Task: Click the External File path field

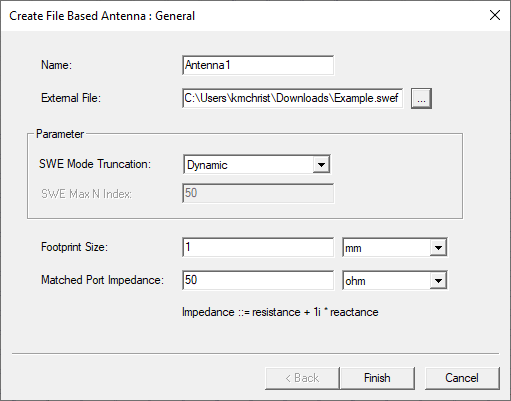Action: (293, 98)
